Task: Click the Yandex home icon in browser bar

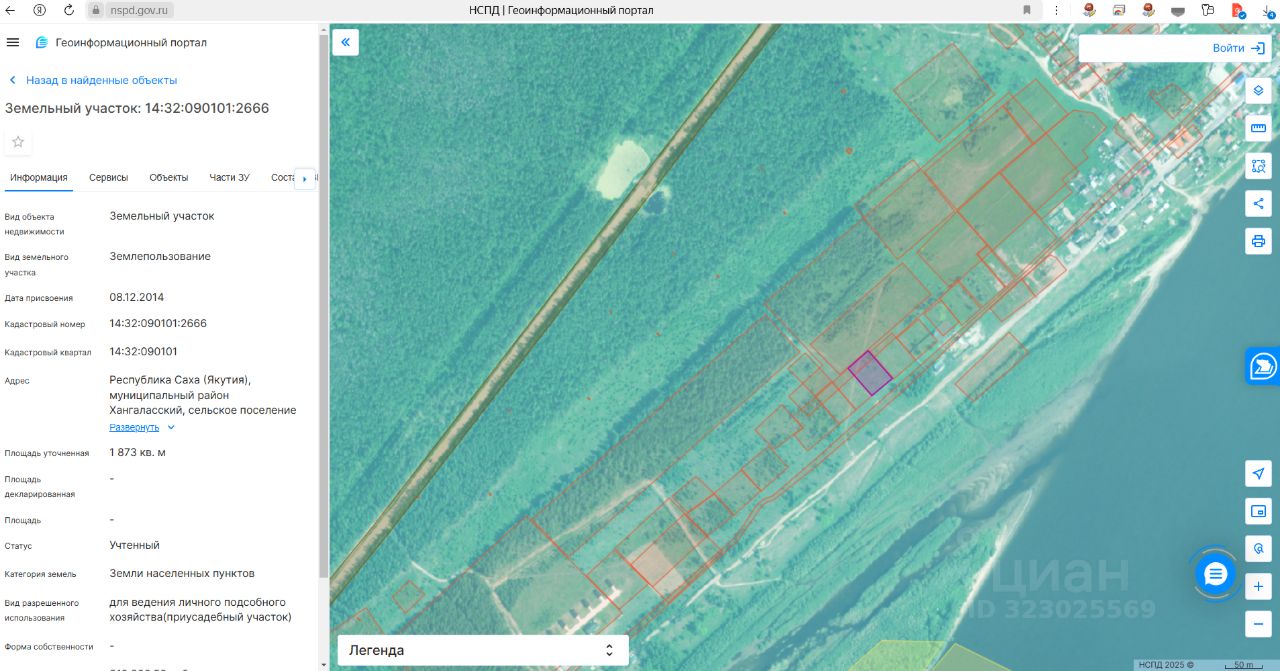Action: click(40, 10)
